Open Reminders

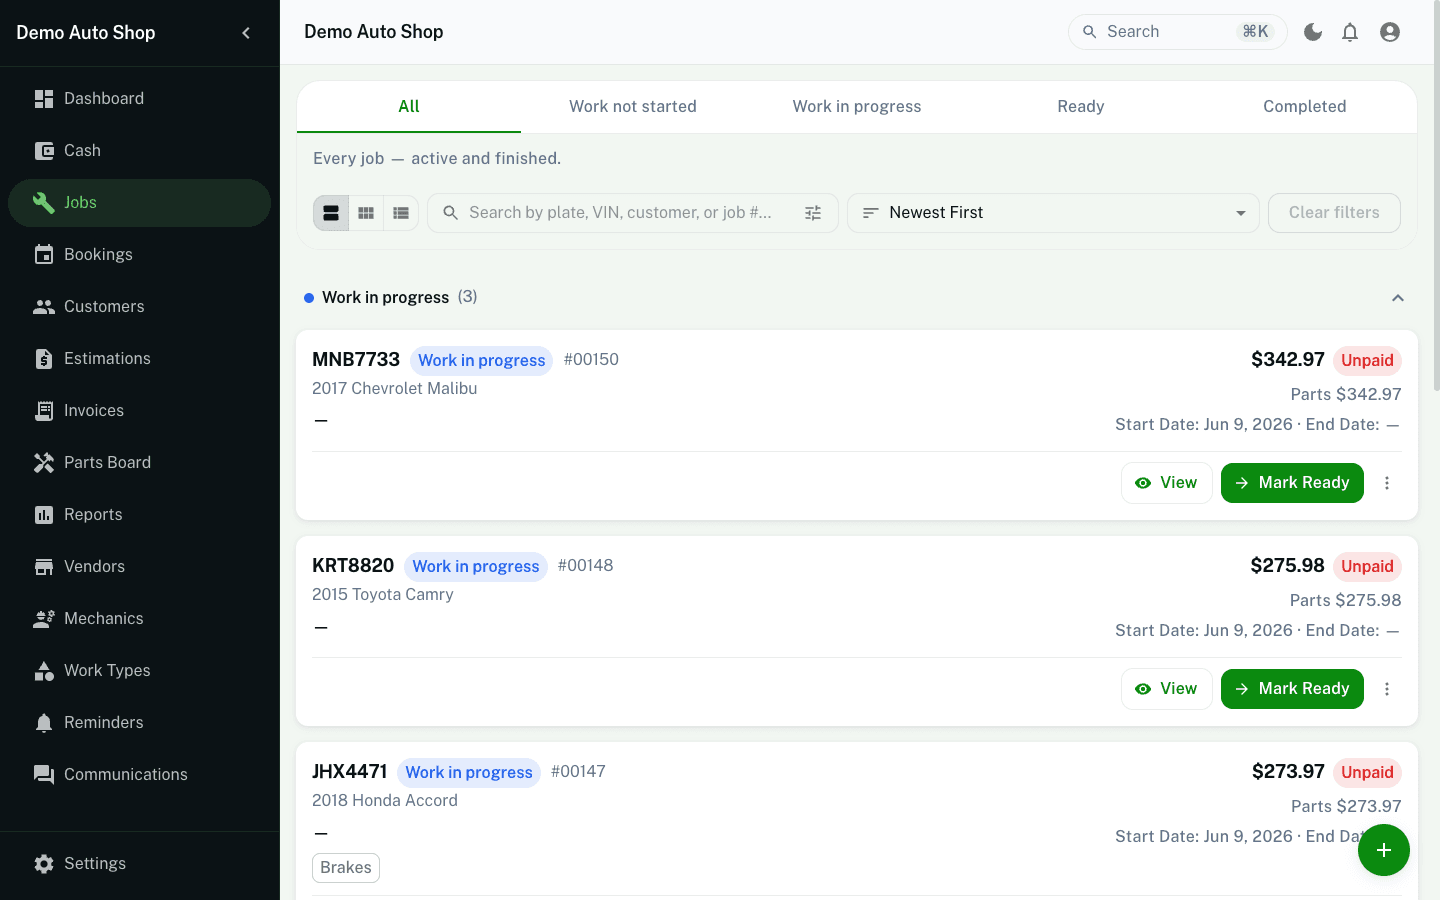pos(139,722)
